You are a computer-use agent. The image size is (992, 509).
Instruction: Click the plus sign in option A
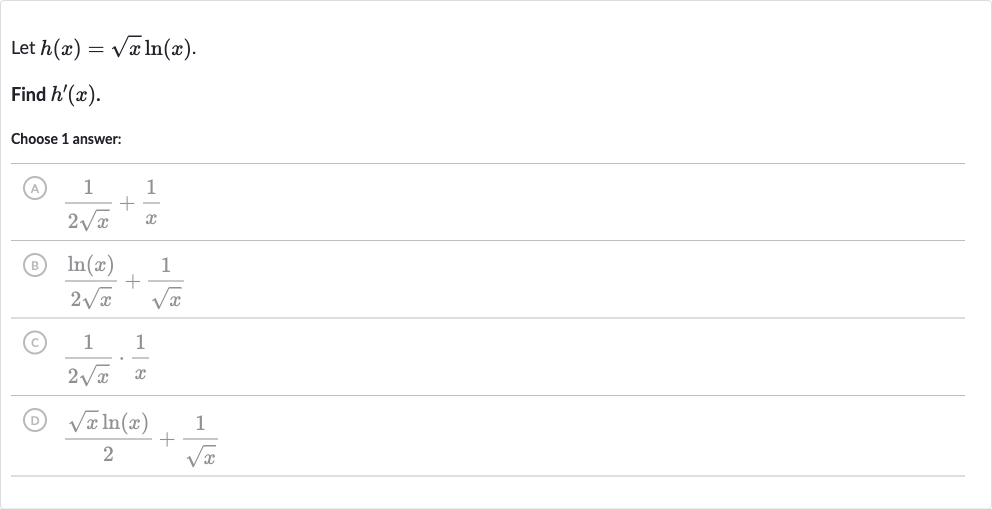[x=127, y=204]
